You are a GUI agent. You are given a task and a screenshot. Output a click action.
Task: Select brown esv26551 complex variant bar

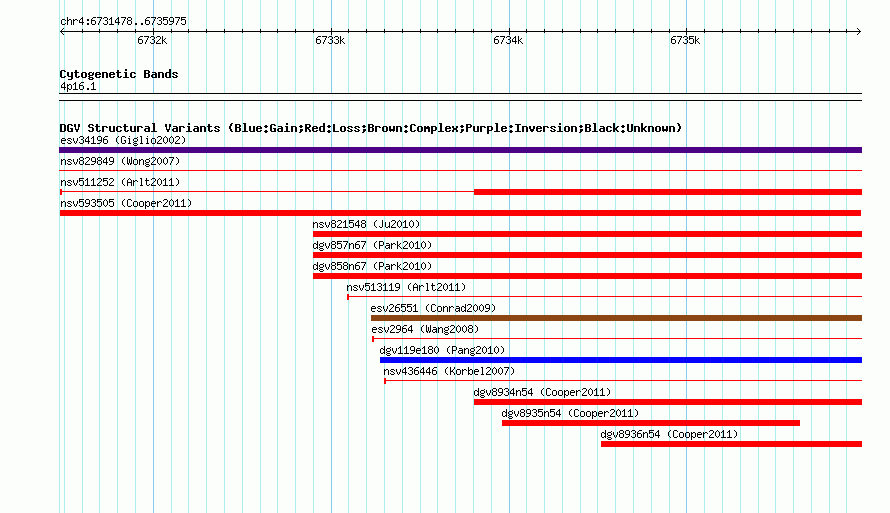pos(616,318)
